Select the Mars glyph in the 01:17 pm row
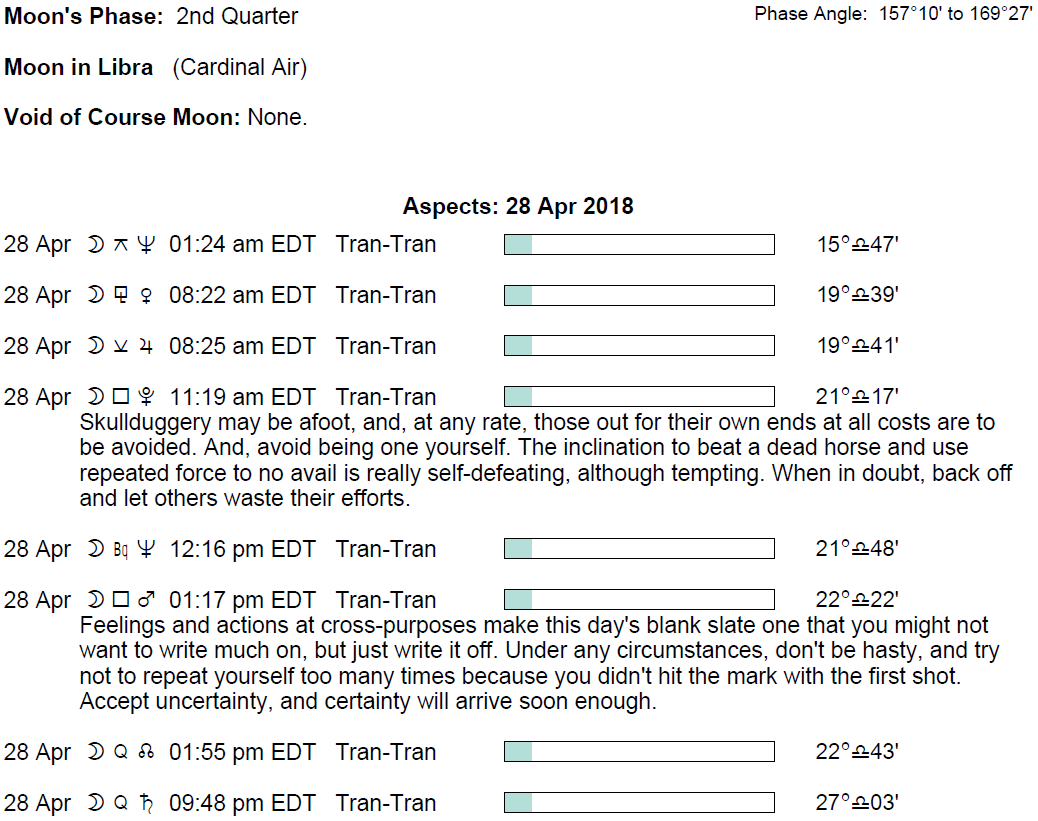The width and height of the screenshot is (1038, 821). pyautogui.click(x=146, y=601)
